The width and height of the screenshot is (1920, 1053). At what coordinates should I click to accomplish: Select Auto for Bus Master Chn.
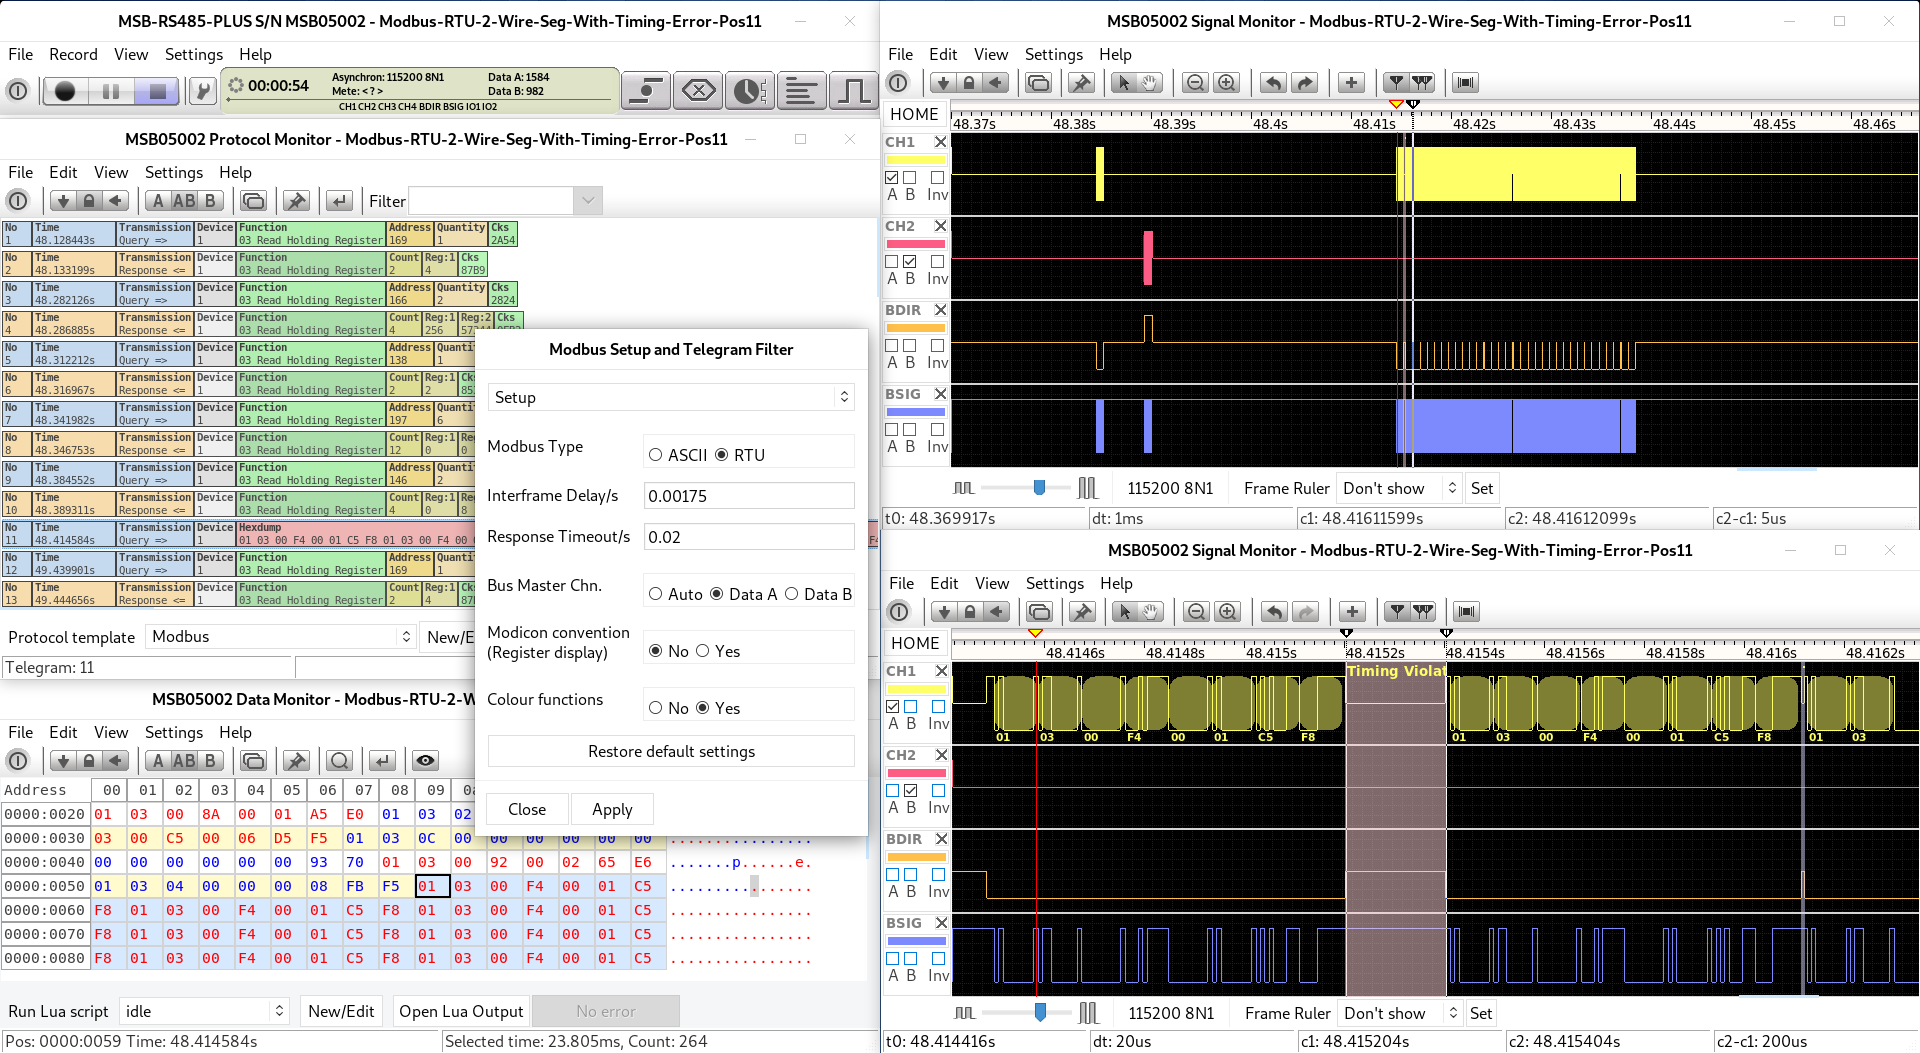pos(656,594)
